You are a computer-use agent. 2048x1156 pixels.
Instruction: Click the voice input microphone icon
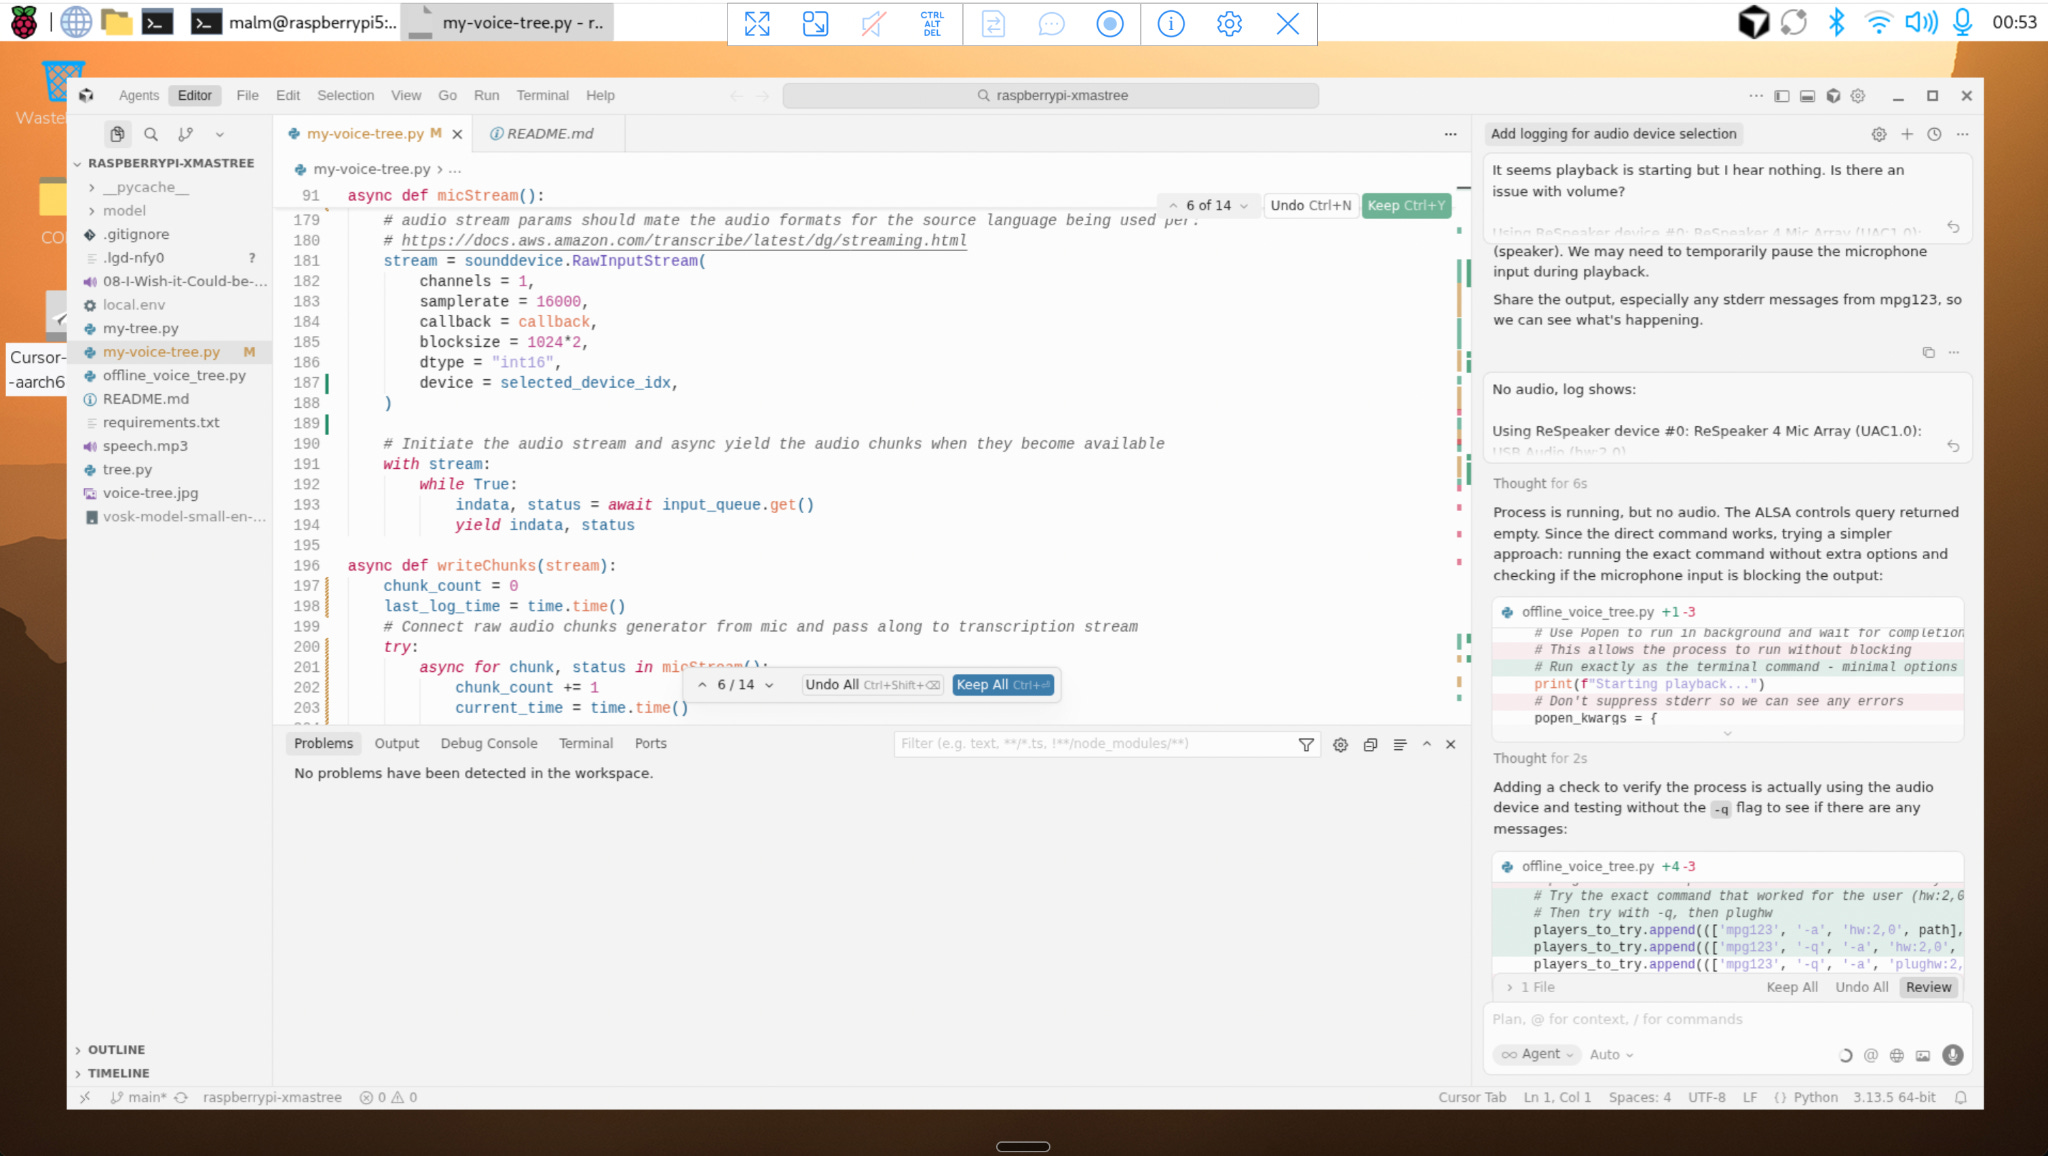tap(1952, 1055)
